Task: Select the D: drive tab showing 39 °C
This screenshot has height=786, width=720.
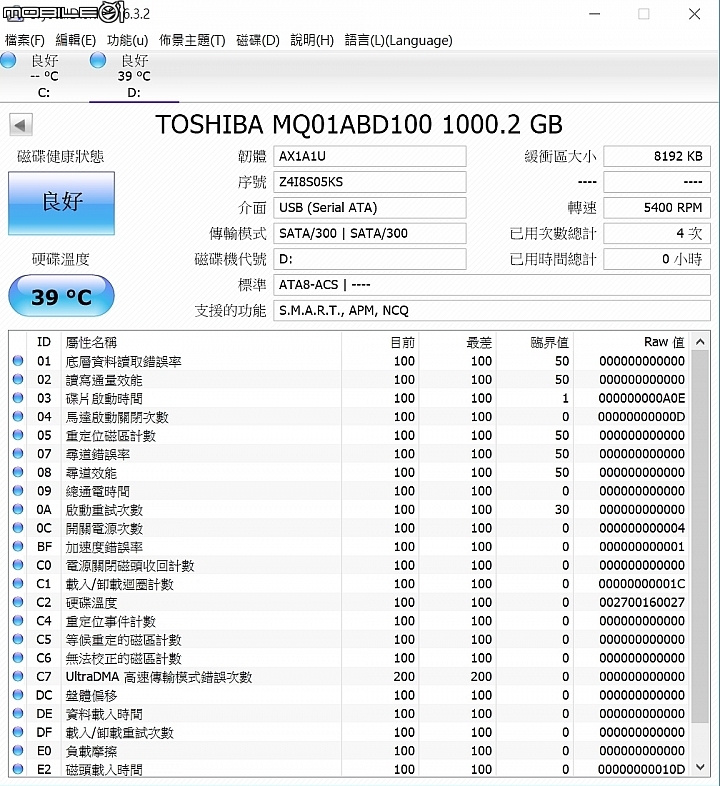Action: coord(134,76)
